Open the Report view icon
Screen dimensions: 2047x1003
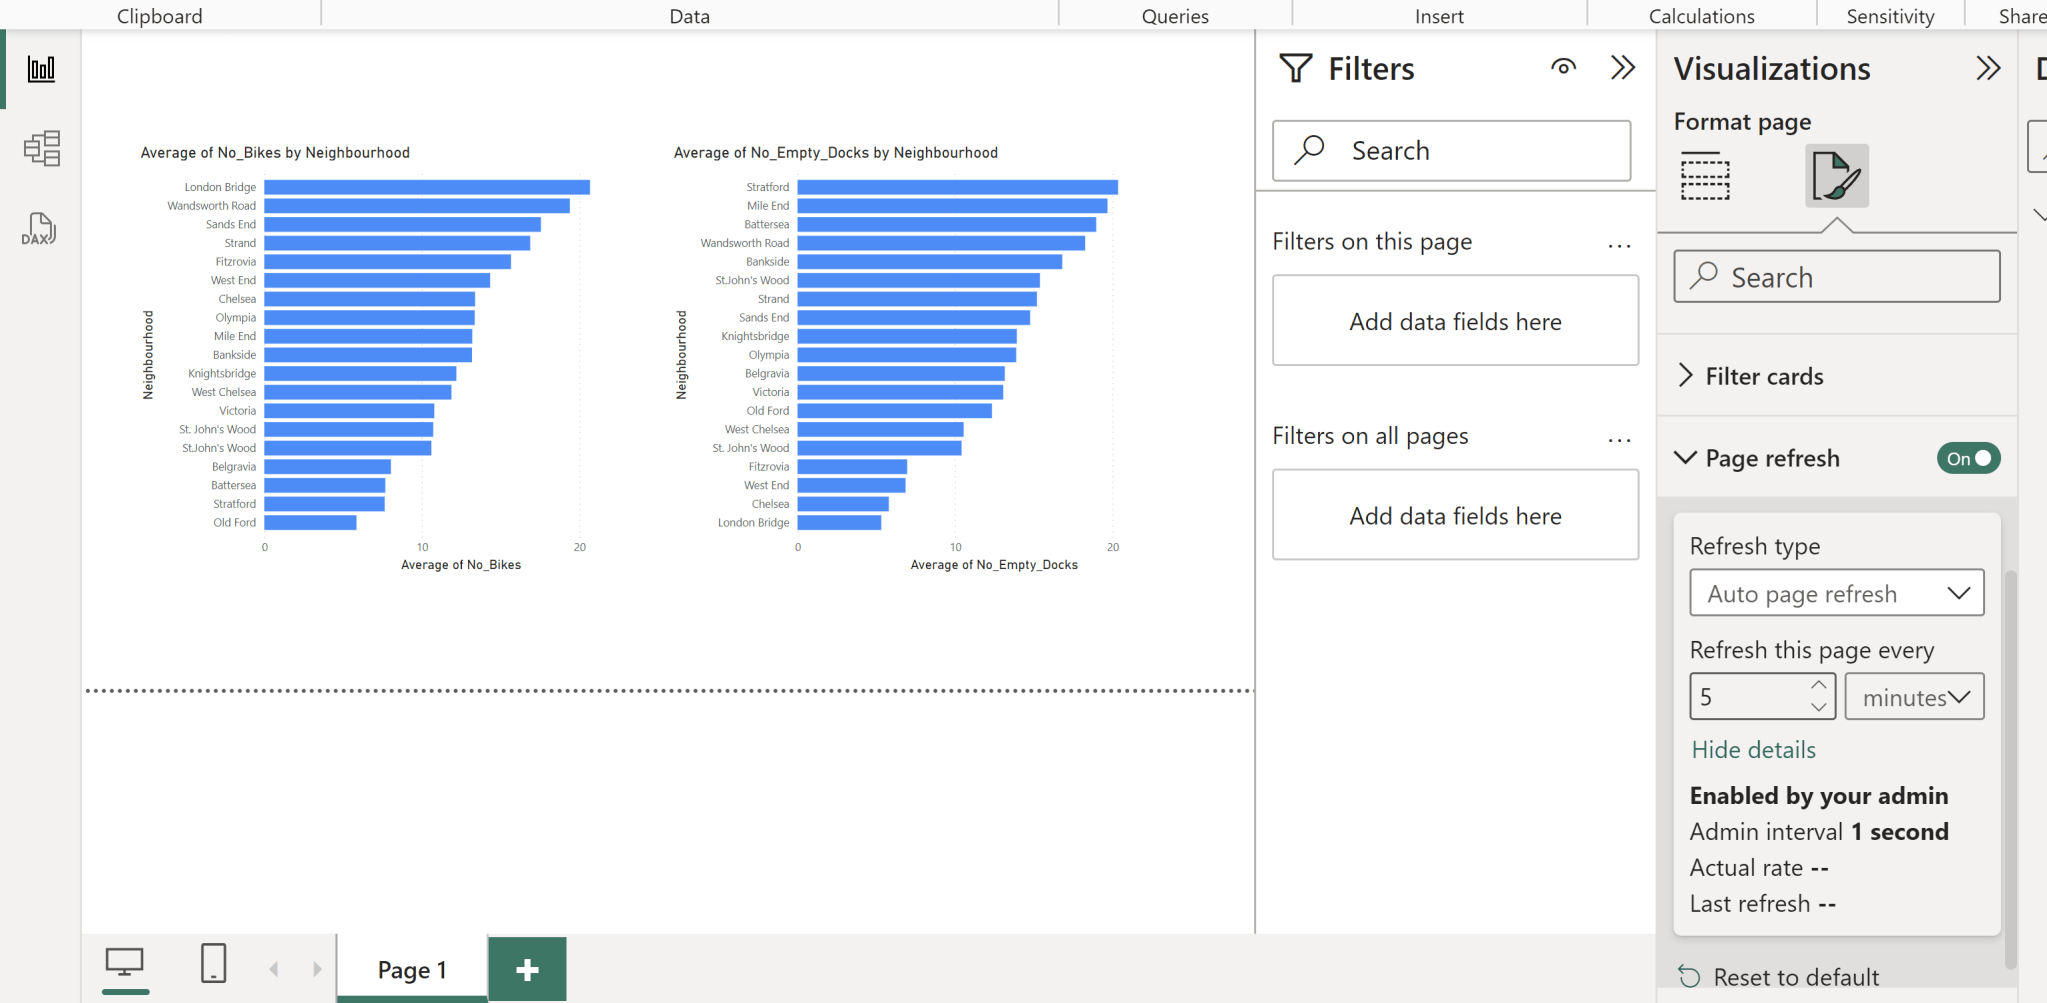(x=41, y=69)
